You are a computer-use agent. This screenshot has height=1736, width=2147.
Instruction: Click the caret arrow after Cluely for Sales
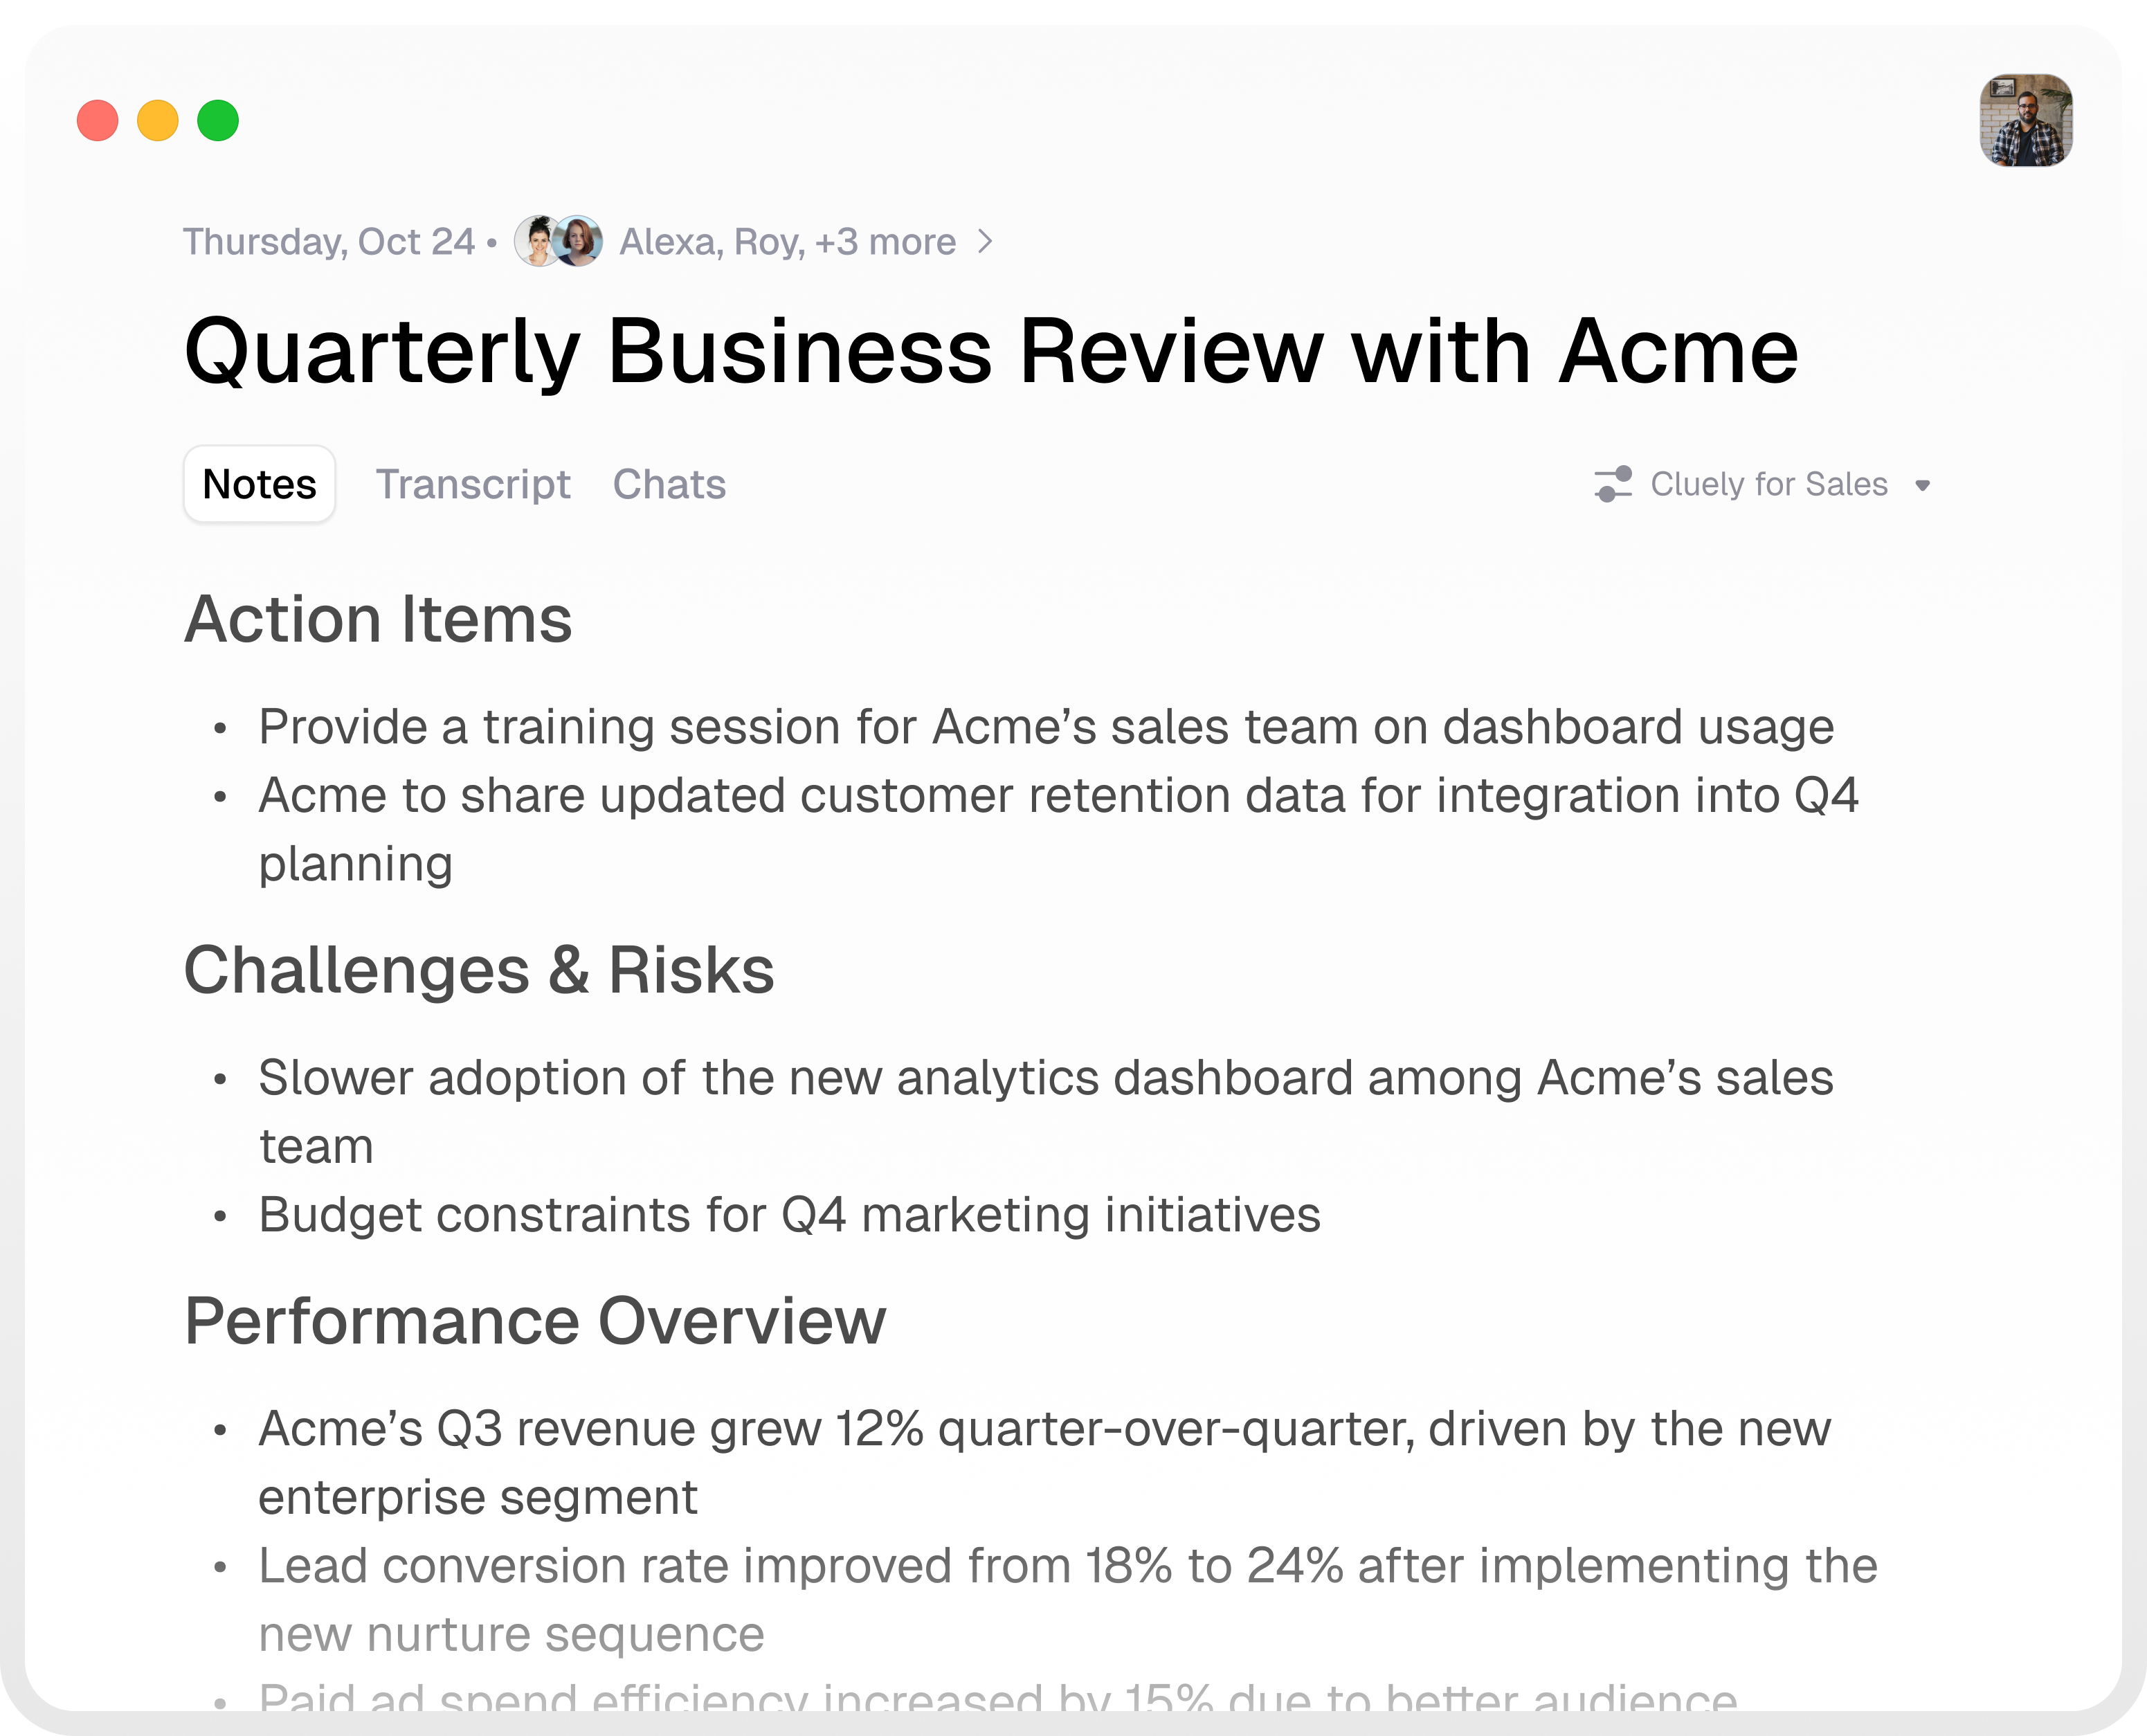(x=1922, y=486)
